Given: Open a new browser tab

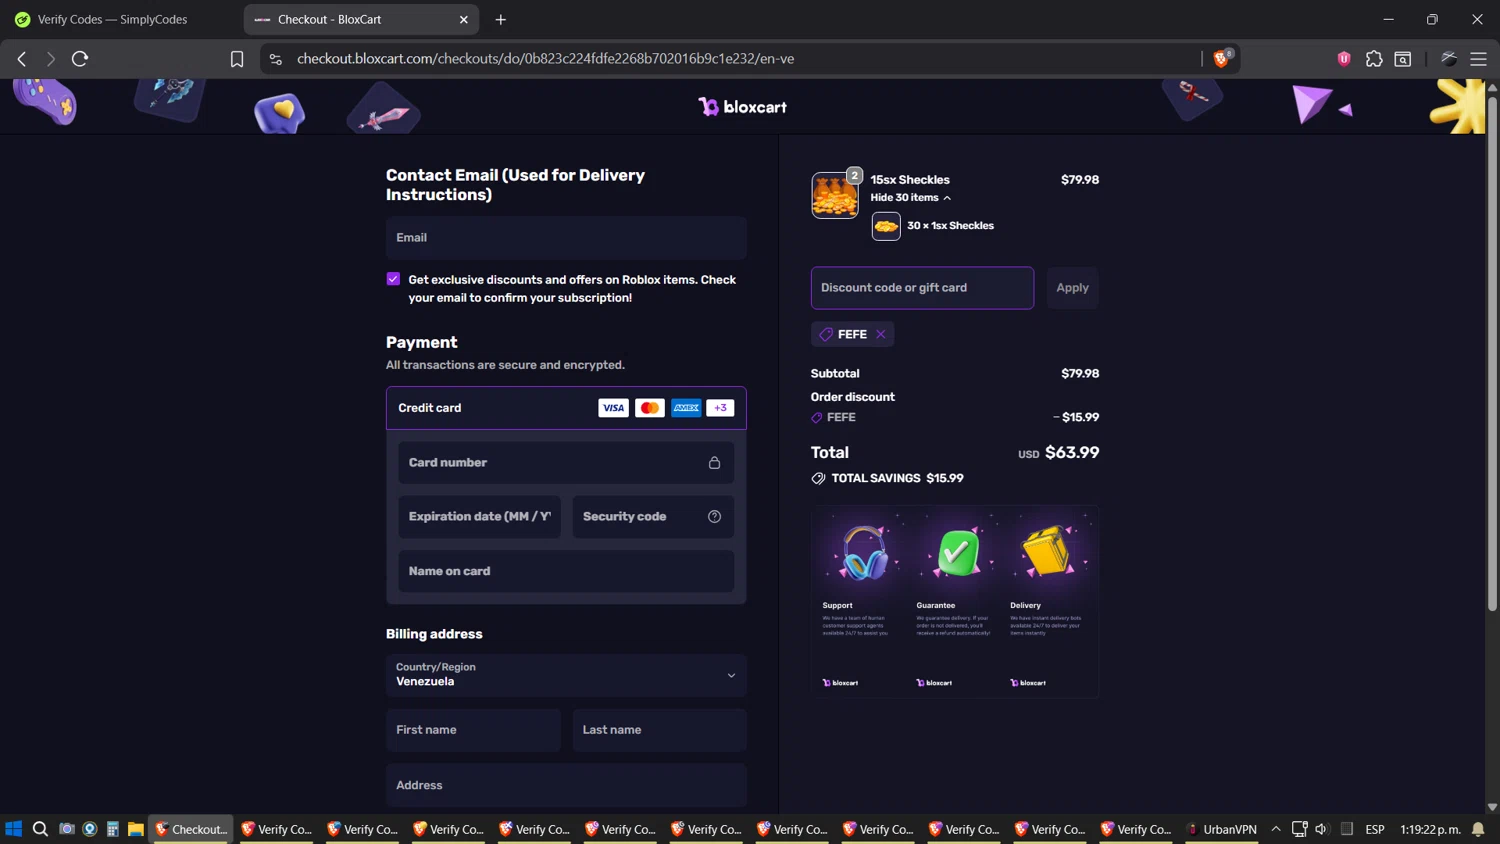Looking at the screenshot, I should pos(501,20).
